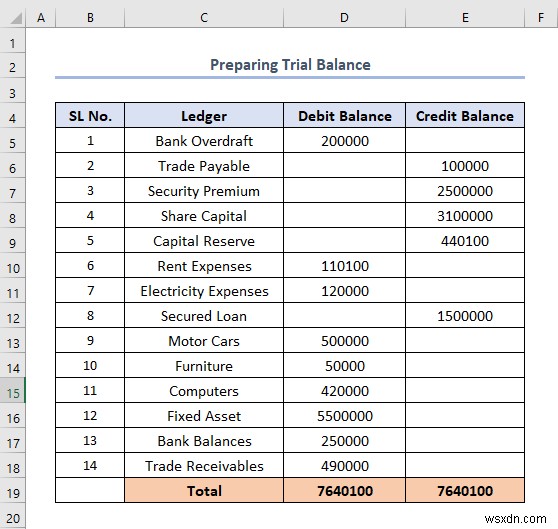Select the 'Bank Overdraft' cell
Screen dimensions: 558x529
point(204,141)
